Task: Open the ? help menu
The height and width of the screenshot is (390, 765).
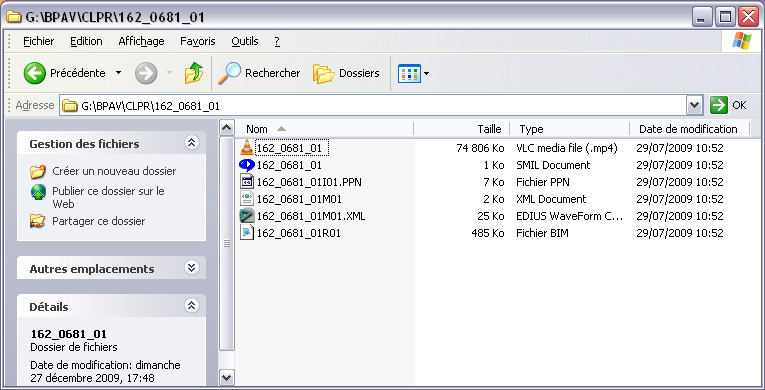Action: pos(277,41)
